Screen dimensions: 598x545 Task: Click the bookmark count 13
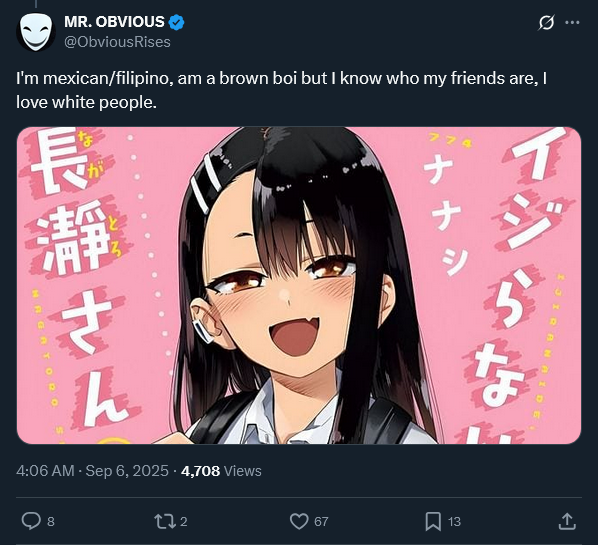[x=454, y=522]
